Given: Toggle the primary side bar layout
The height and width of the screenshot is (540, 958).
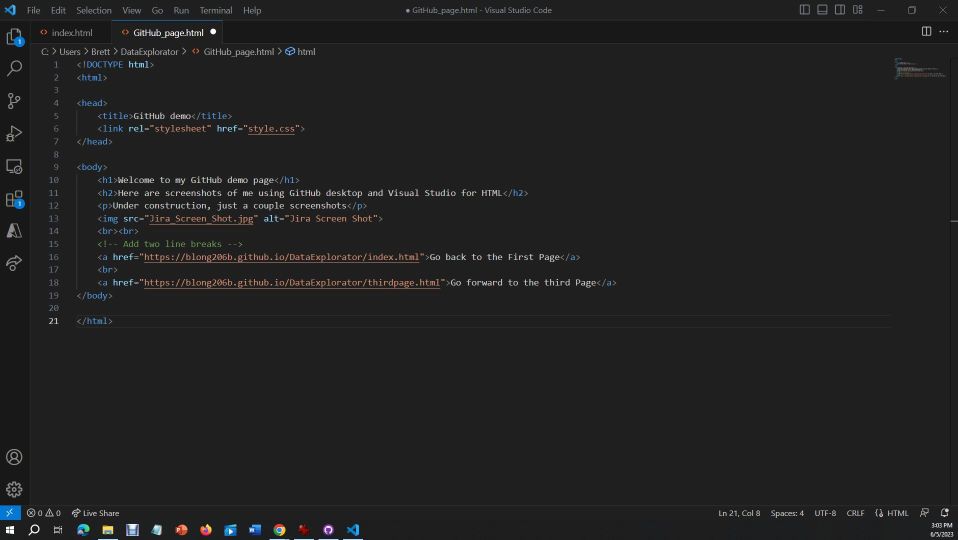Looking at the screenshot, I should (805, 10).
